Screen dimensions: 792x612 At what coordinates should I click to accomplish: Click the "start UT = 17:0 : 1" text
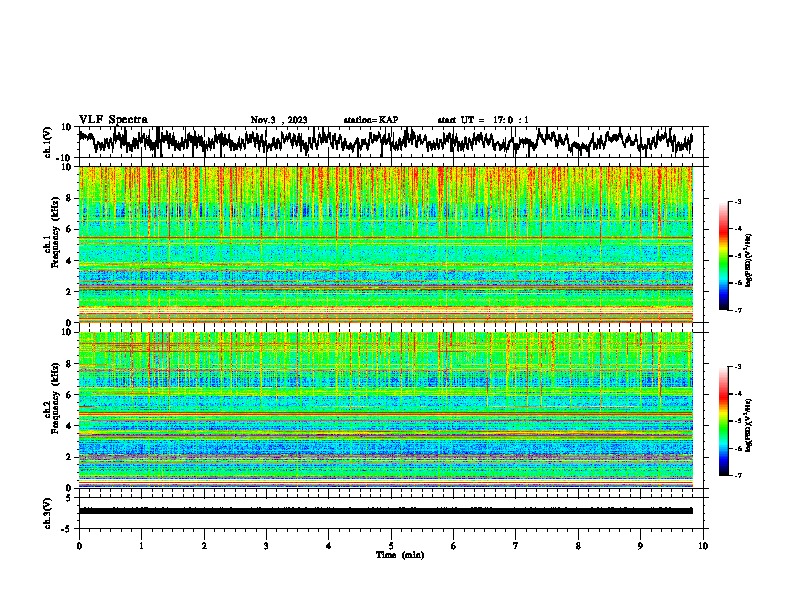483,120
